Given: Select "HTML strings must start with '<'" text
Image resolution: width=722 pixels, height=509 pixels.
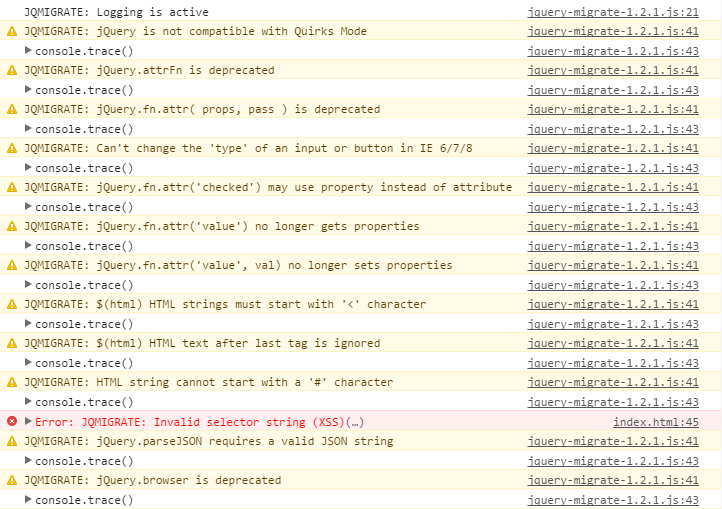Looking at the screenshot, I should pos(255,304).
